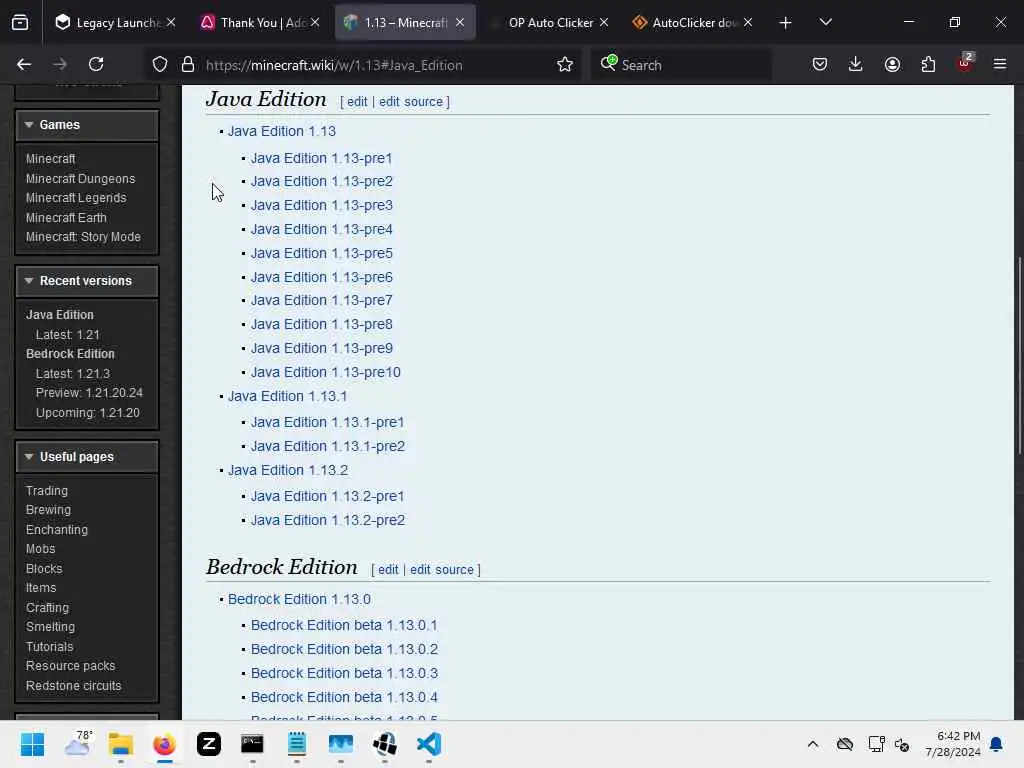Click the page vertical scrollbar
Screen dimensions: 1024x768
1019,356
